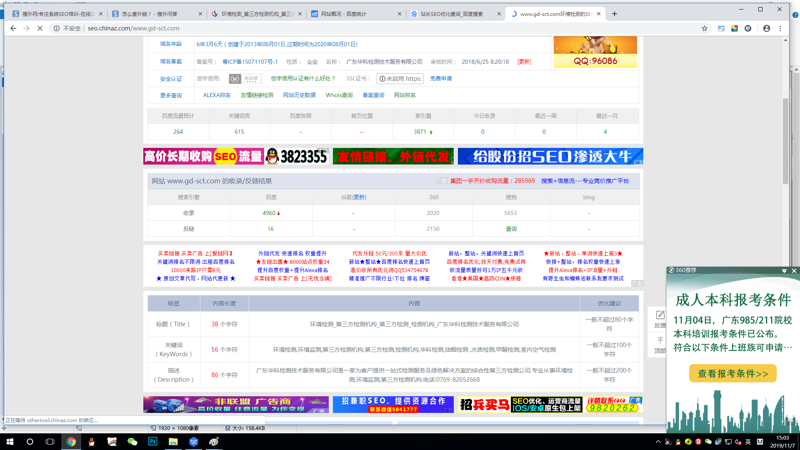Image resolution: width=800 pixels, height=450 pixels.
Task: Click the QQ:96086 advertisement banner
Action: pos(595,54)
